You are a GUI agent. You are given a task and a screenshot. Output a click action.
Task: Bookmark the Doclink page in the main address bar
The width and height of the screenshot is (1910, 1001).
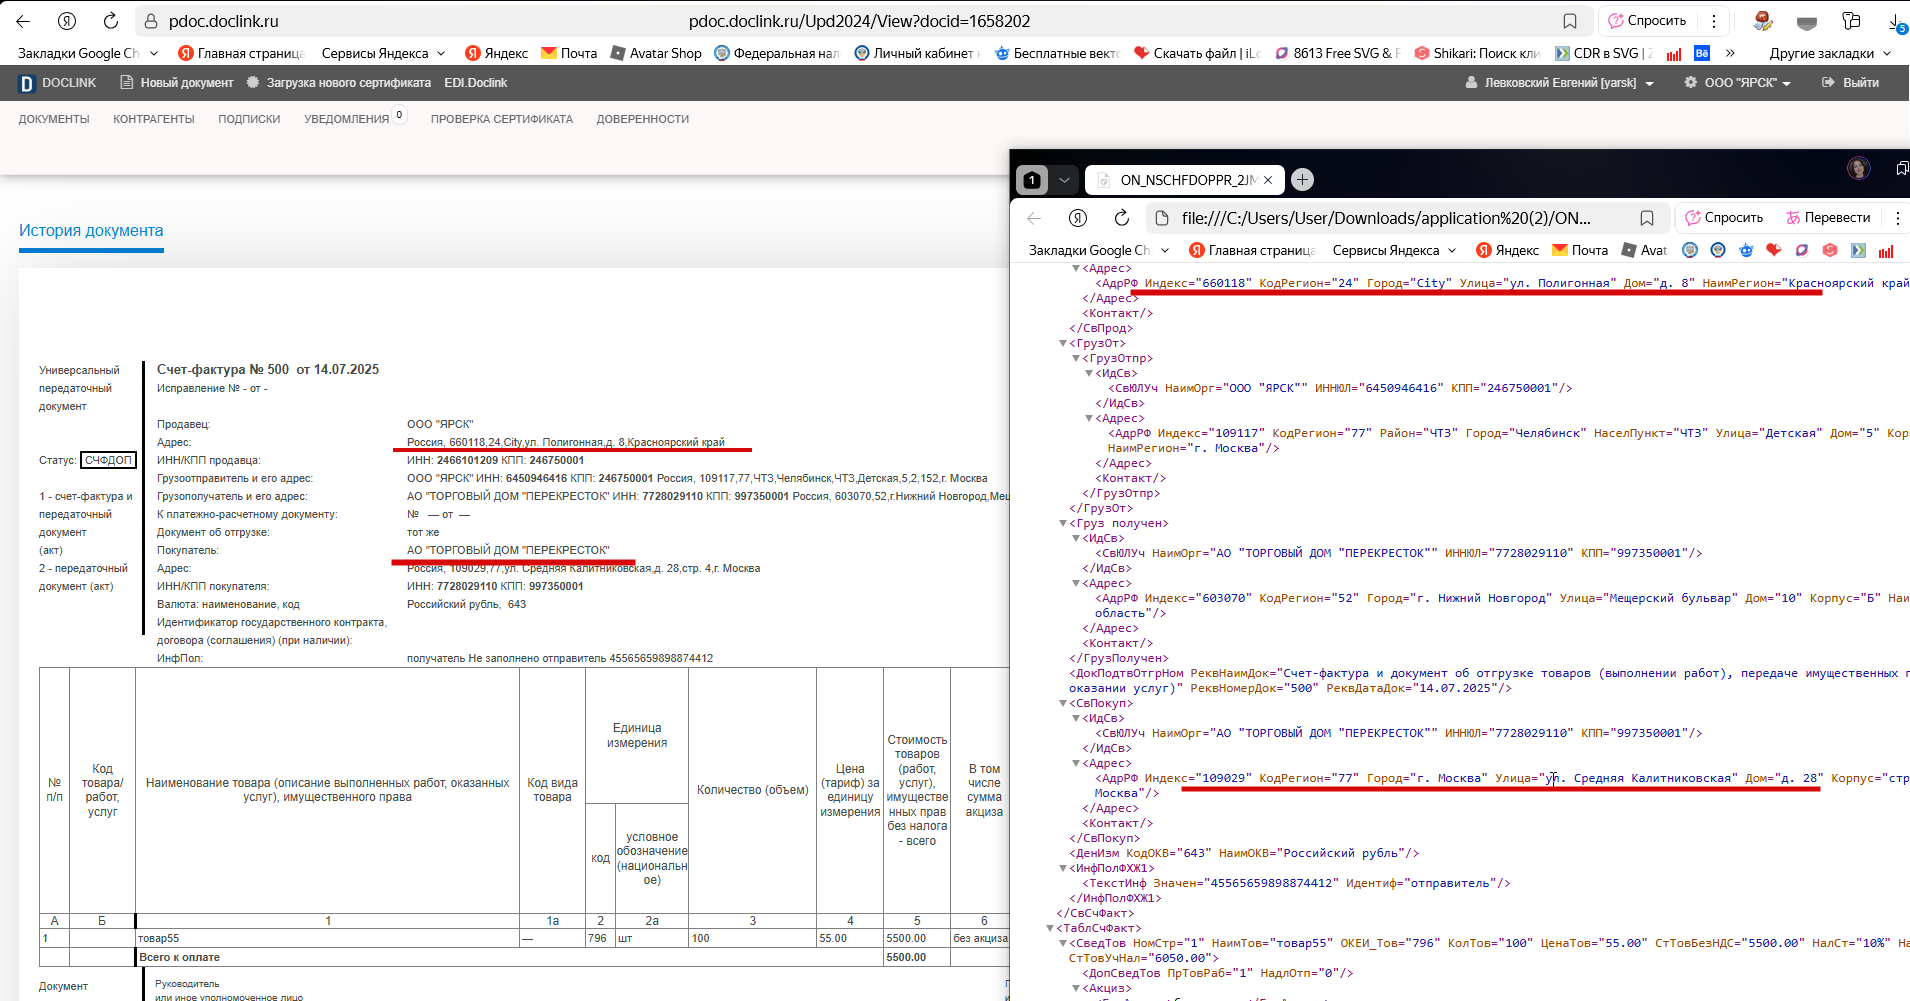point(1570,21)
